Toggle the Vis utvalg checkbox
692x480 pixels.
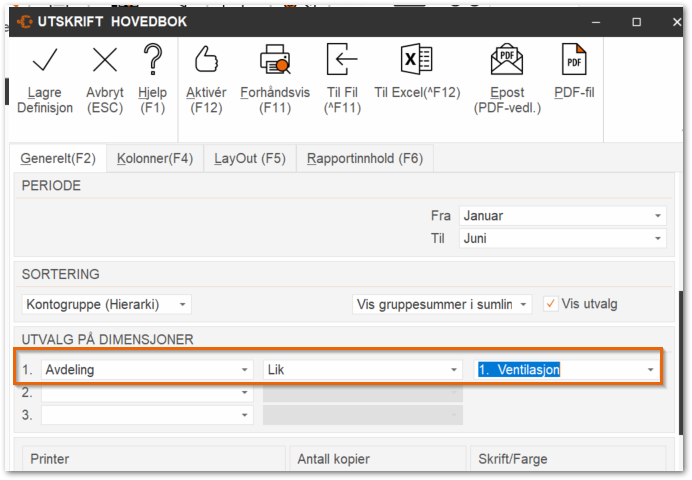click(550, 304)
